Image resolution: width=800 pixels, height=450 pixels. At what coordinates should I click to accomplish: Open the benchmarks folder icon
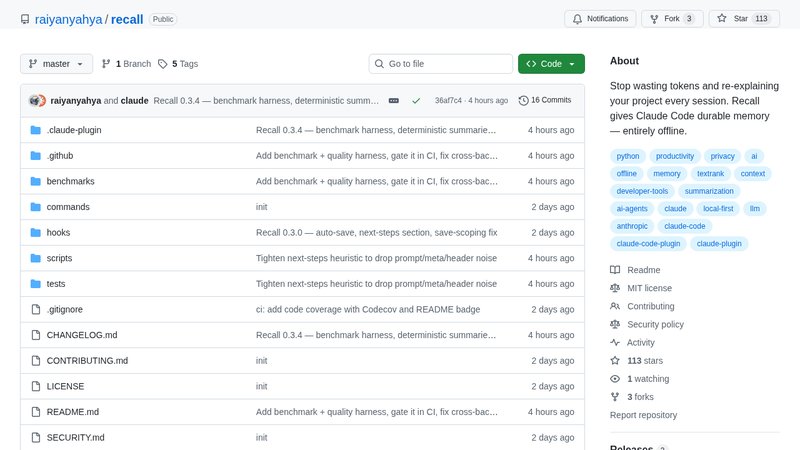click(35, 181)
